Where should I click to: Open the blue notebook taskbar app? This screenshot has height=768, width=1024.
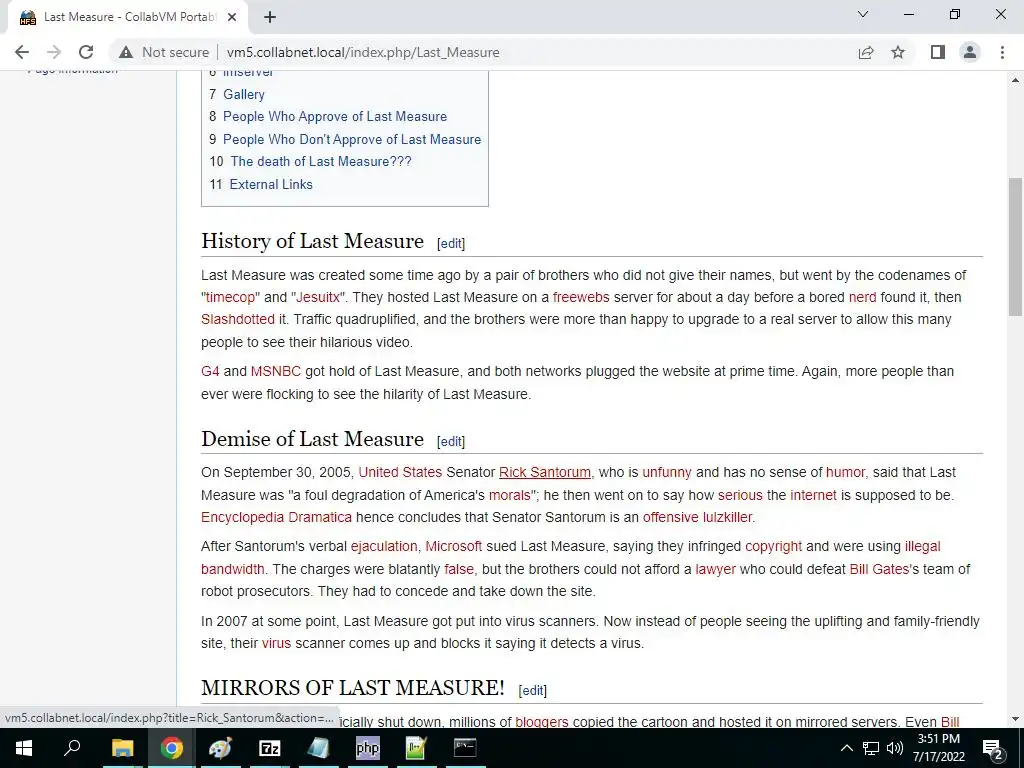click(318, 748)
